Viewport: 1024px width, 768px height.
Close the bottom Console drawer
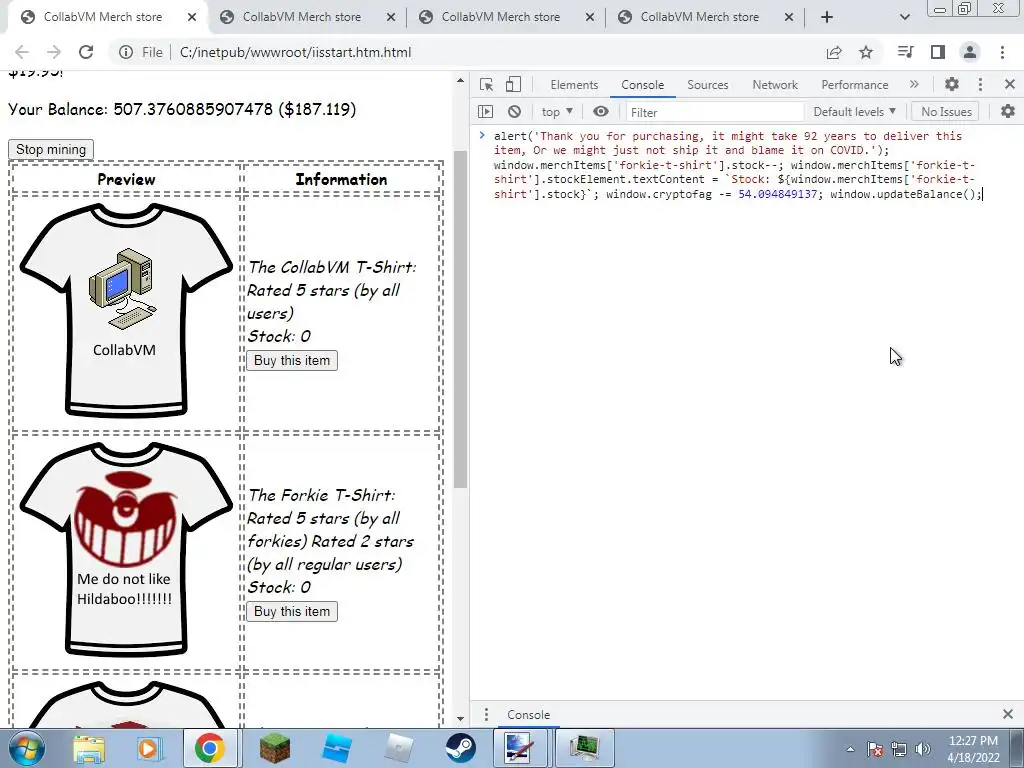click(1008, 714)
